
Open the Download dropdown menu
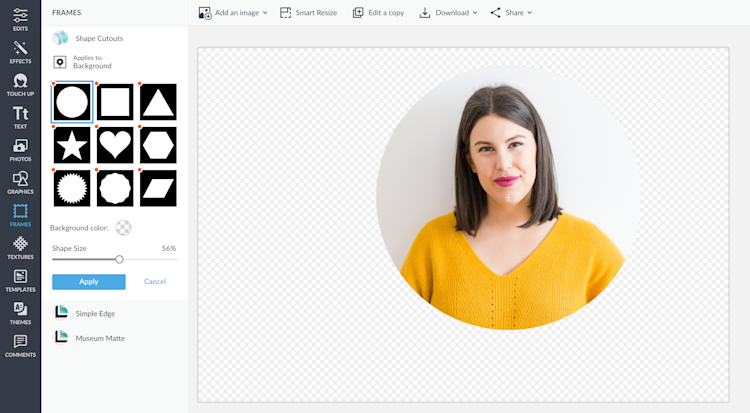[448, 13]
